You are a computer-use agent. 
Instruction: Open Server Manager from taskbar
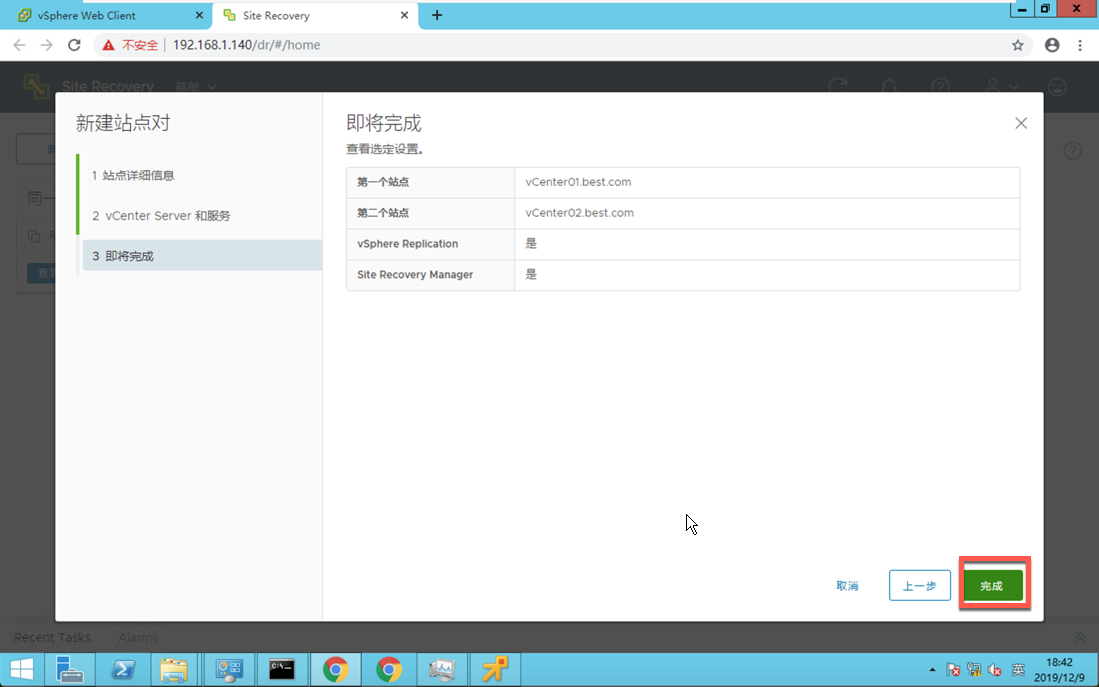point(69,669)
